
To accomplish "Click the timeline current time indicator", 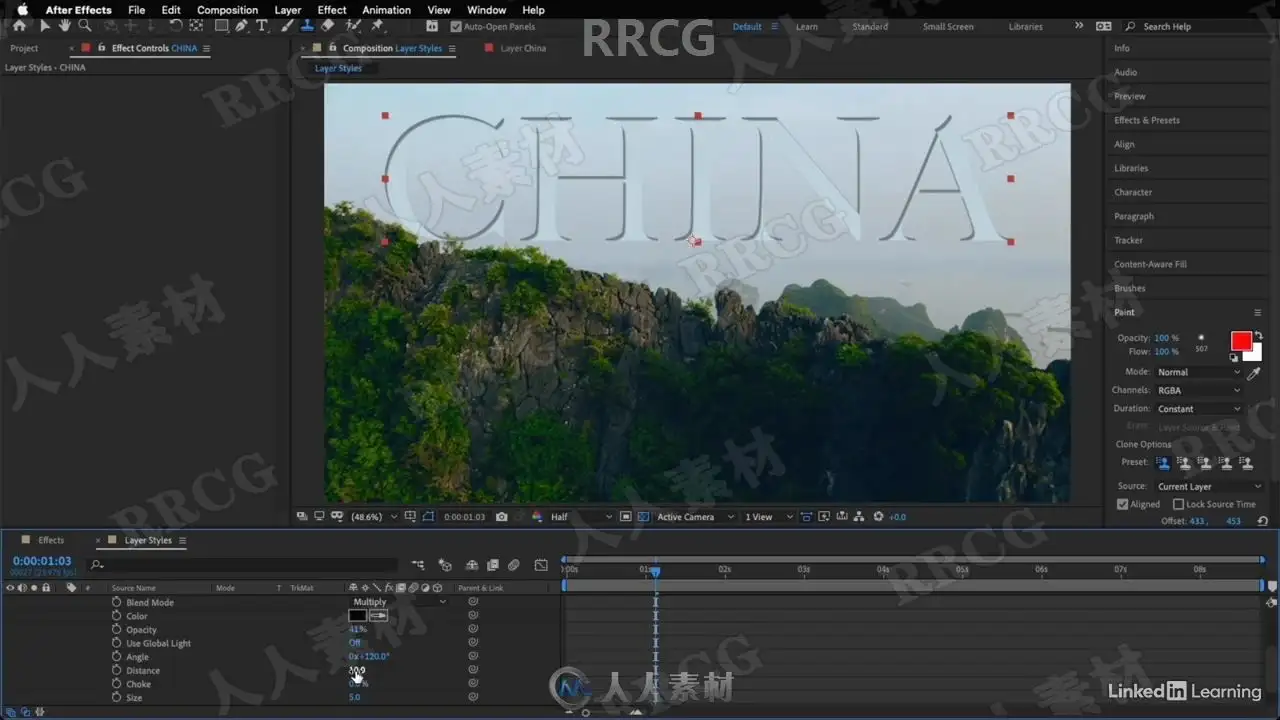I will click(x=656, y=571).
